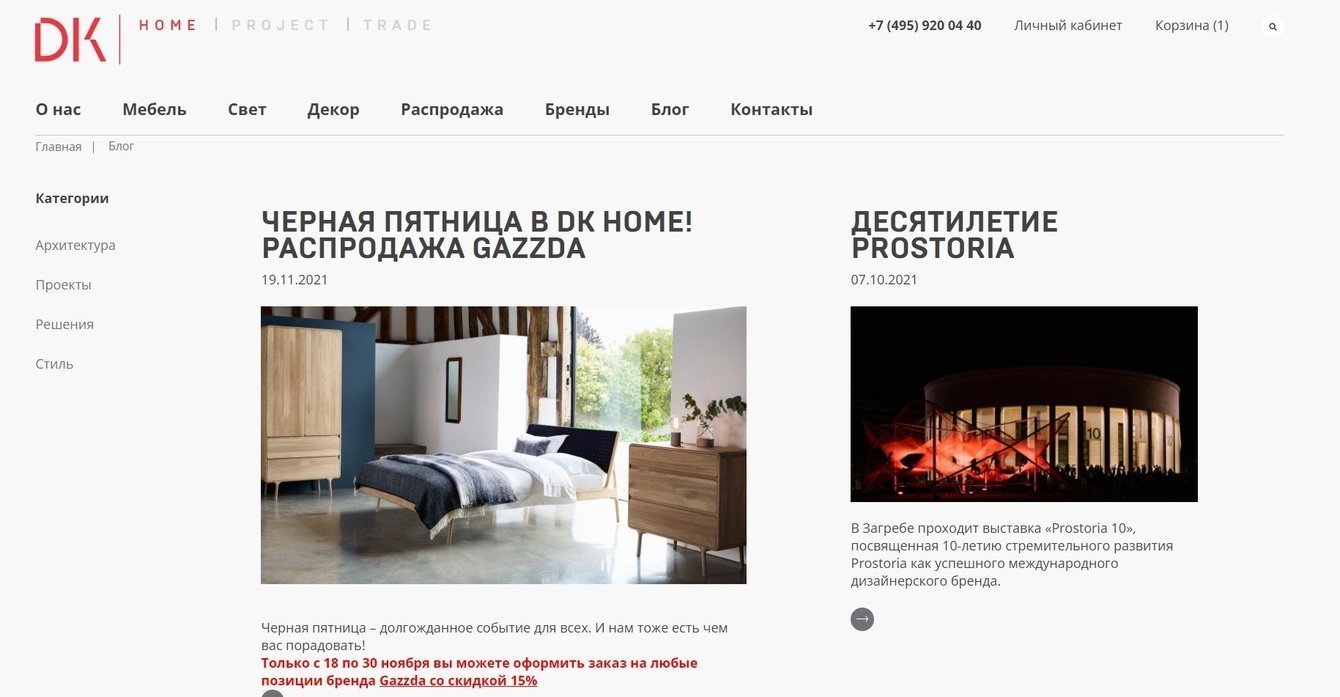Open the Свет menu
Viewport: 1340px width, 697px height.
click(x=247, y=109)
